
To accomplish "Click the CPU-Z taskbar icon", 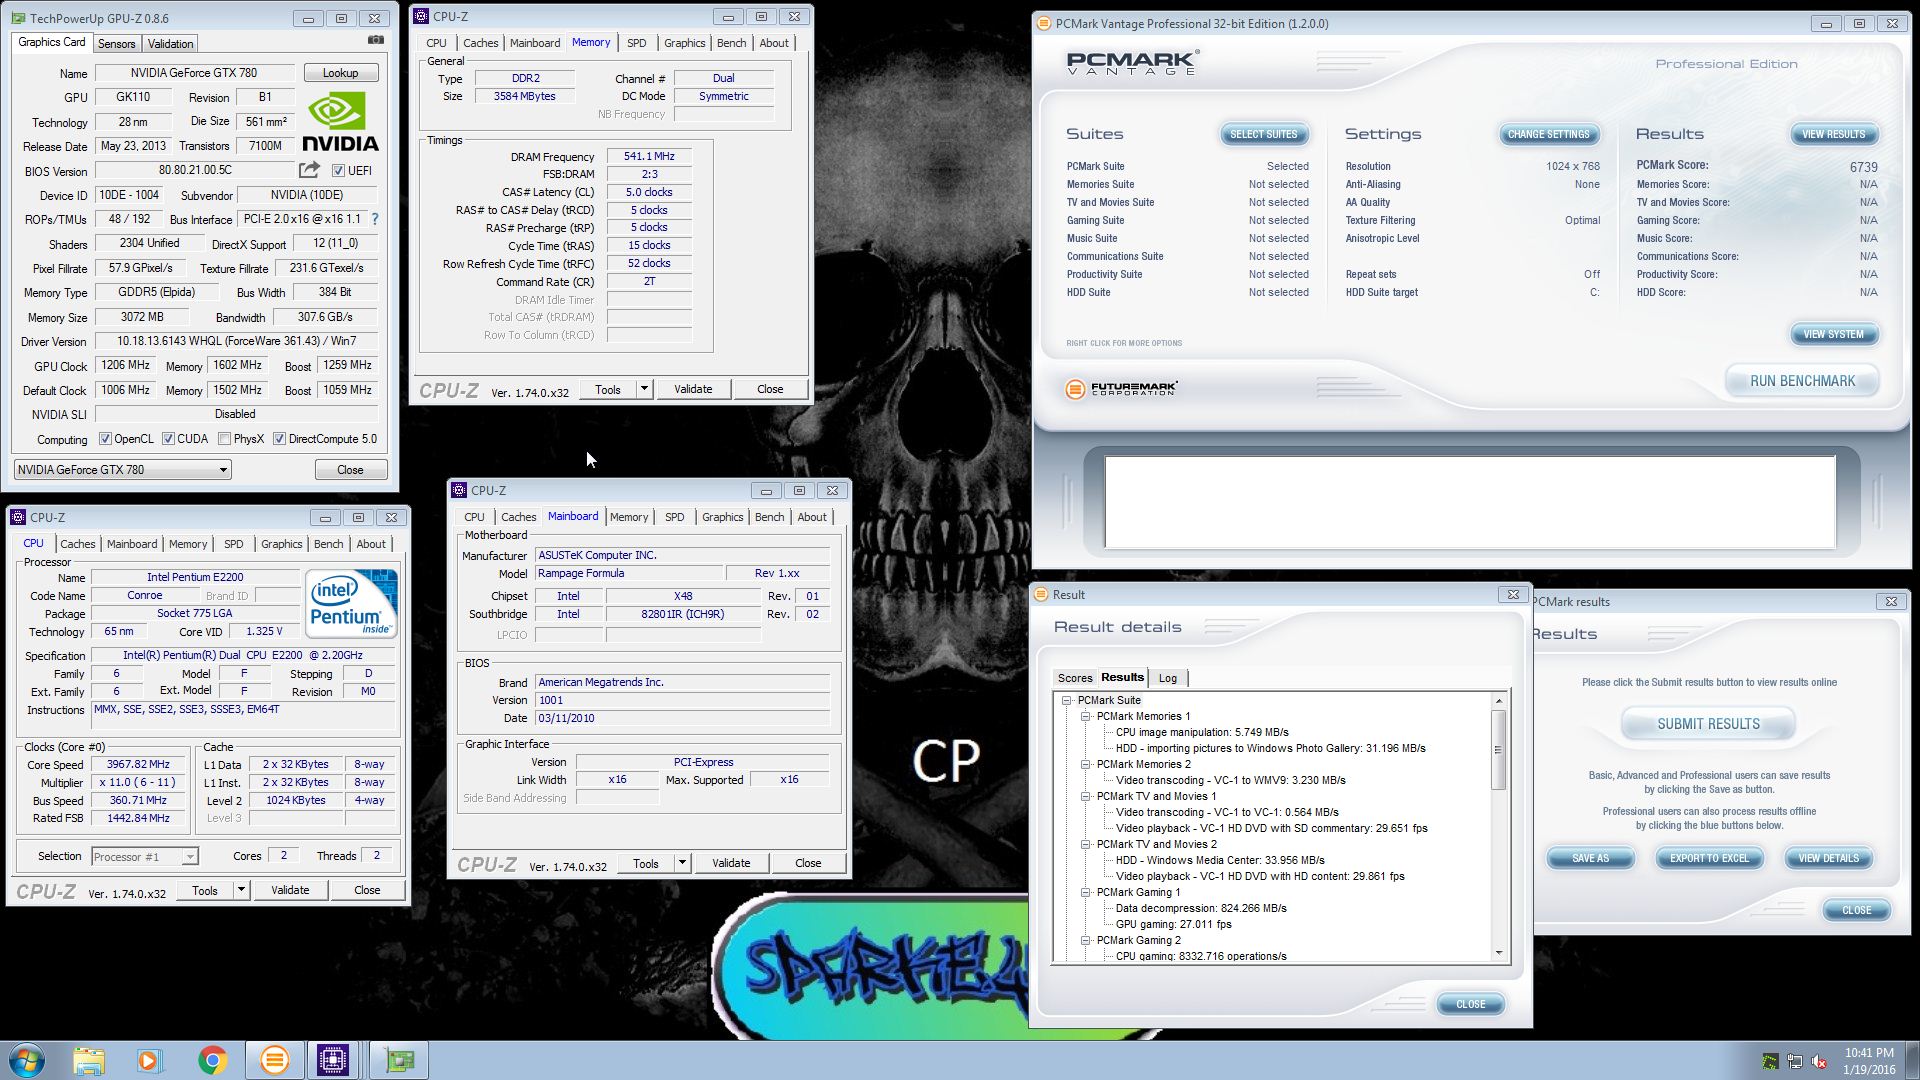I will [x=333, y=1060].
